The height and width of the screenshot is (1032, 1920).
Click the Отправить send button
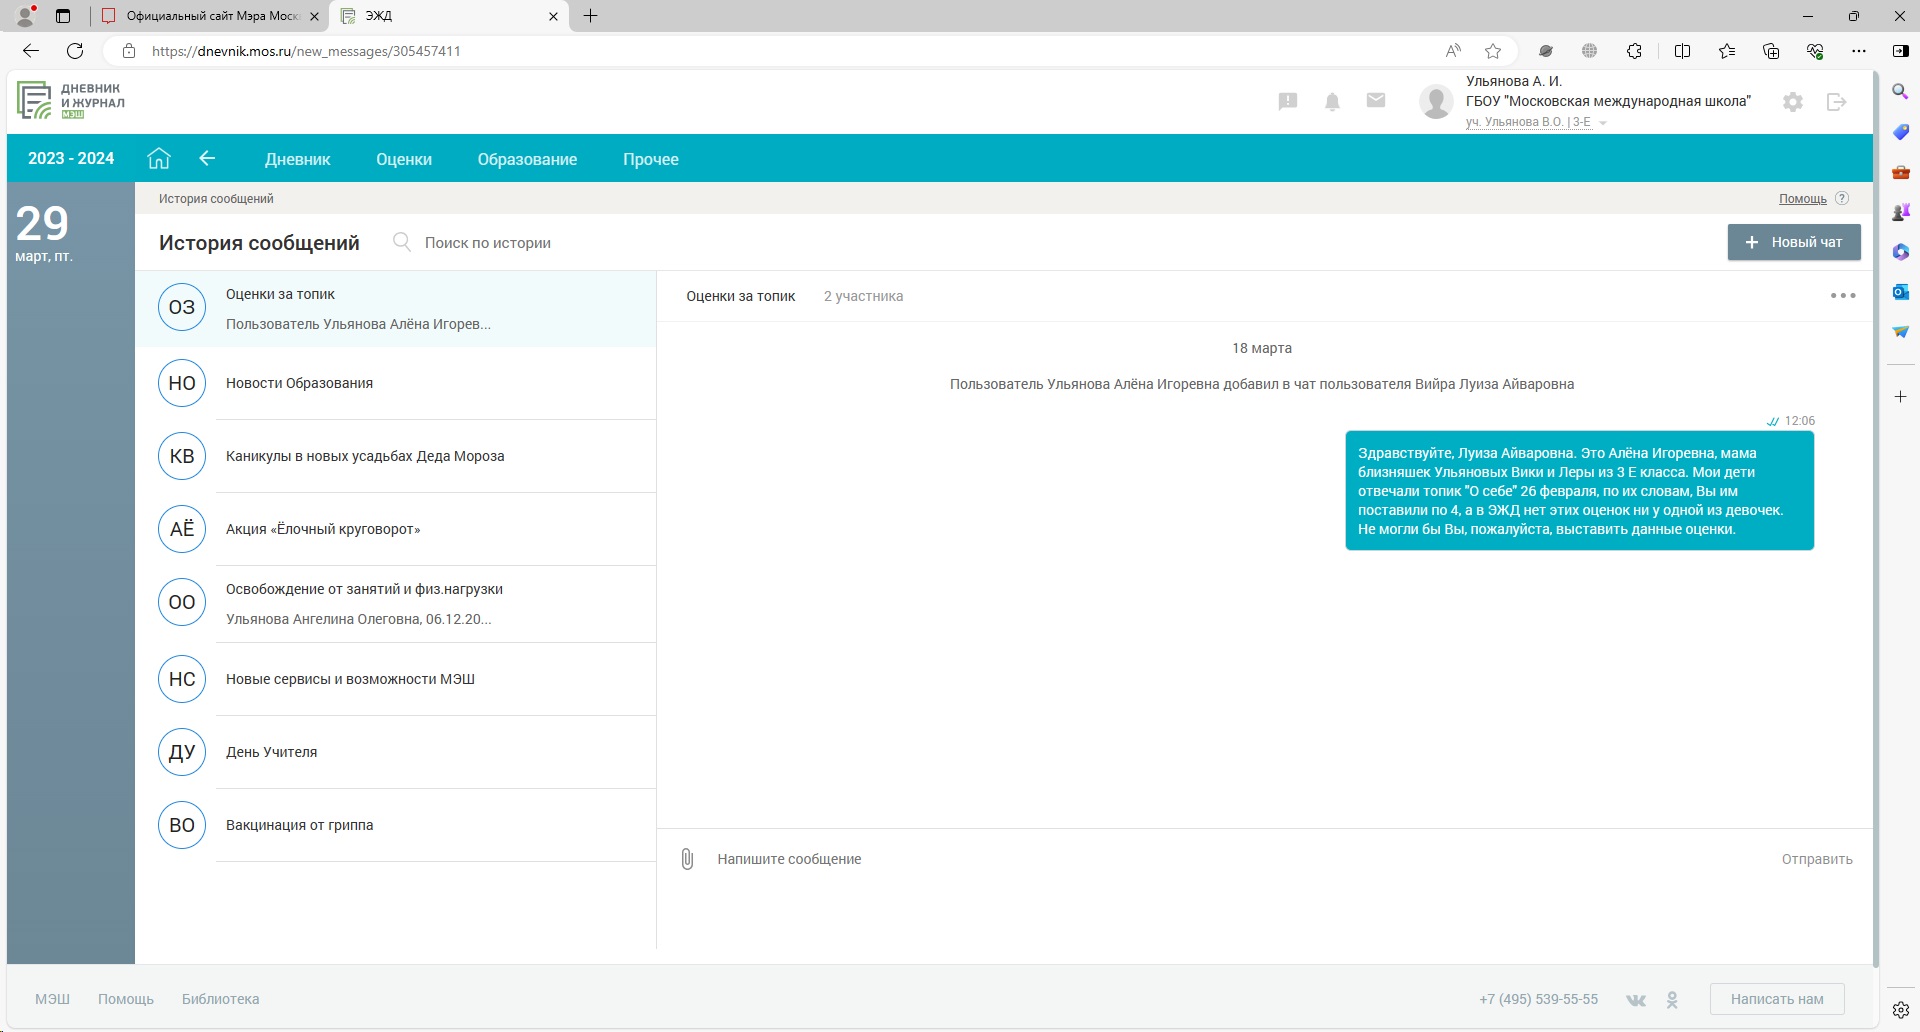(1816, 859)
